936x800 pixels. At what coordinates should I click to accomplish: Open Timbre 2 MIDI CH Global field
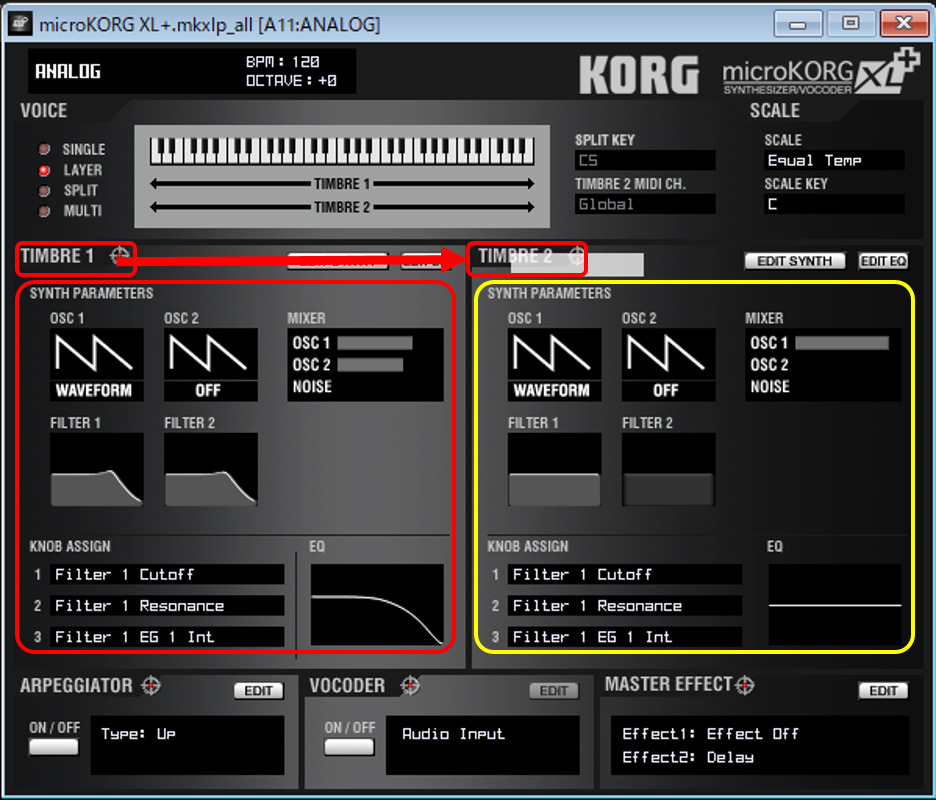[645, 204]
